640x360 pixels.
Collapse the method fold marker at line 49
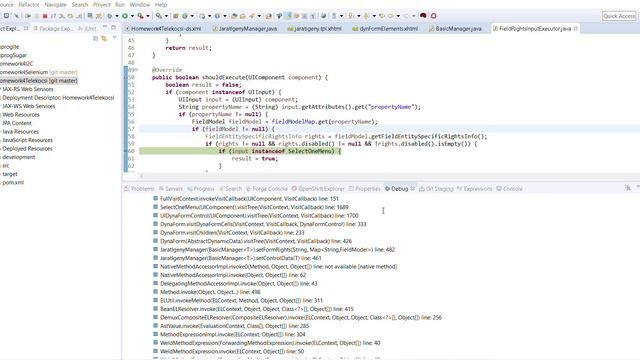click(x=135, y=70)
